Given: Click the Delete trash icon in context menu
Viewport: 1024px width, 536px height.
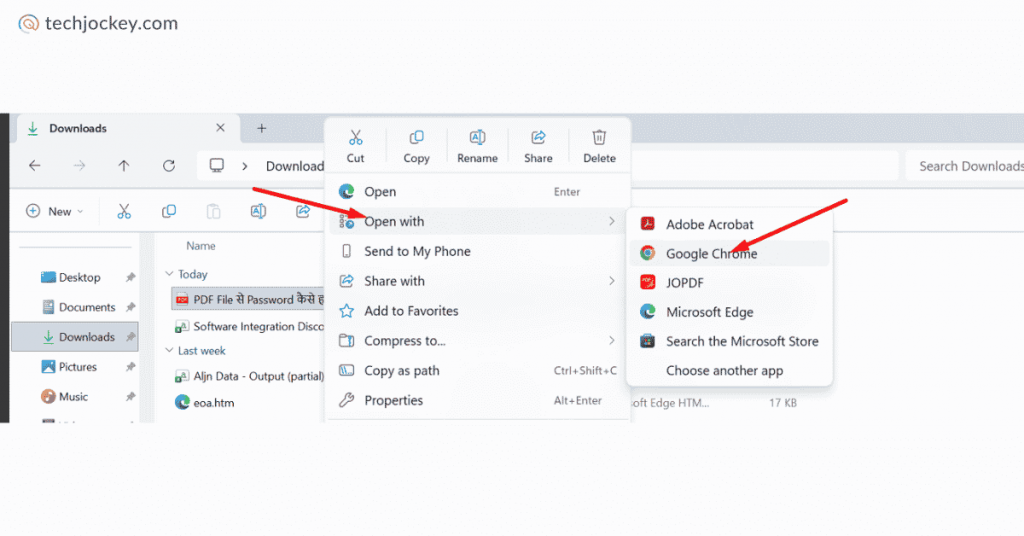Looking at the screenshot, I should pos(599,138).
